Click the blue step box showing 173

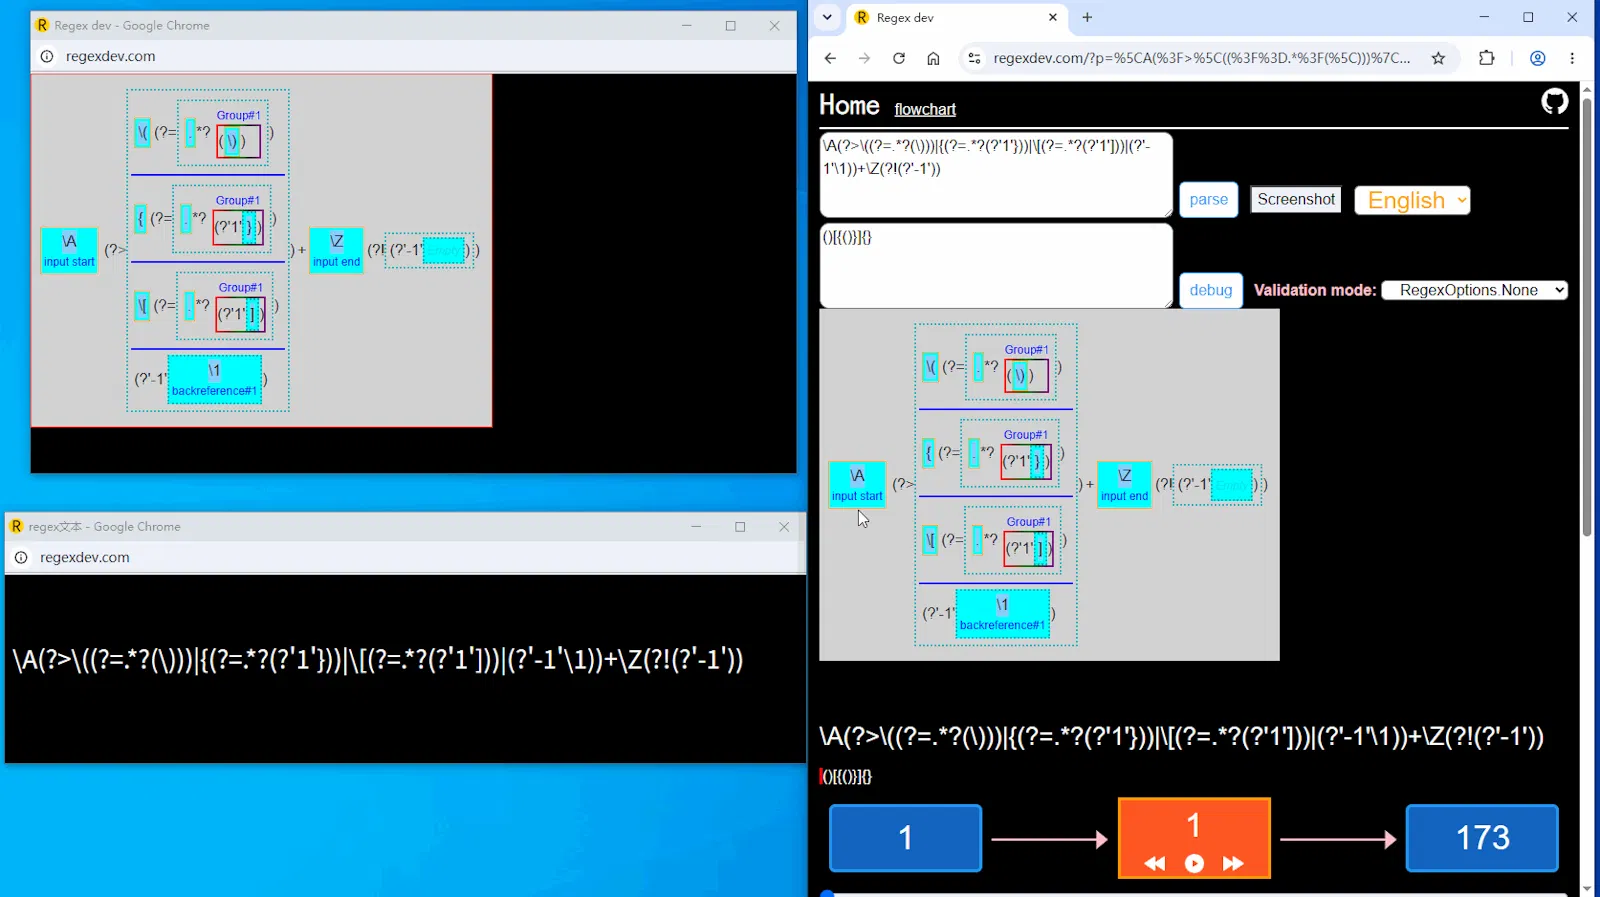pyautogui.click(x=1482, y=838)
